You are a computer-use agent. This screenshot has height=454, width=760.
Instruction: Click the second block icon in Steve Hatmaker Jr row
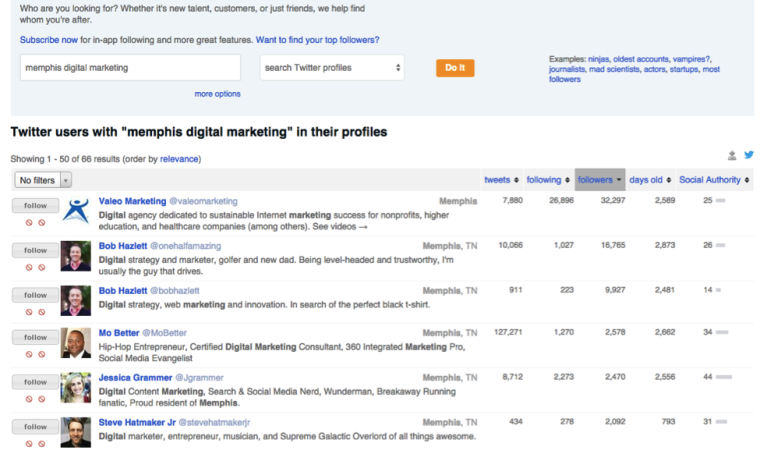pyautogui.click(x=42, y=443)
